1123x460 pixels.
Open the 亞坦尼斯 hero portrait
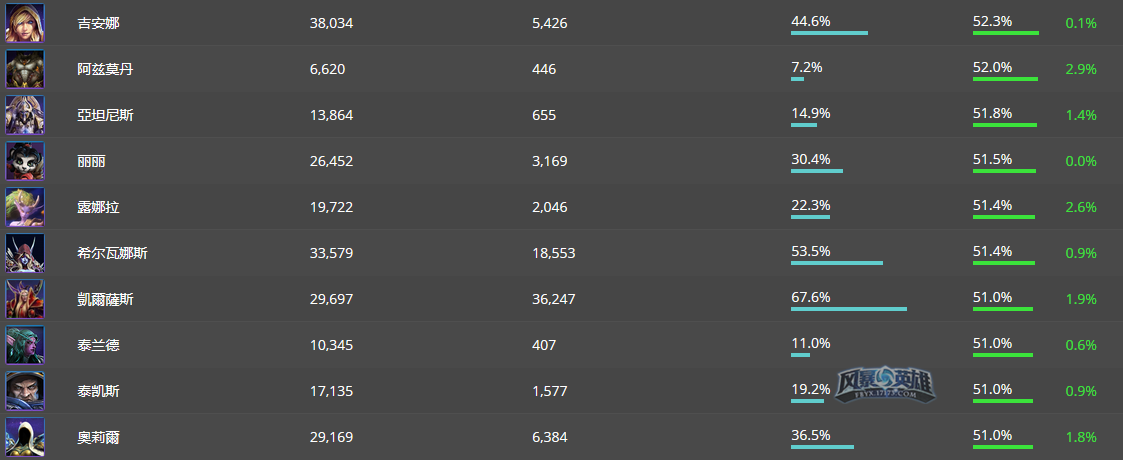(25, 115)
